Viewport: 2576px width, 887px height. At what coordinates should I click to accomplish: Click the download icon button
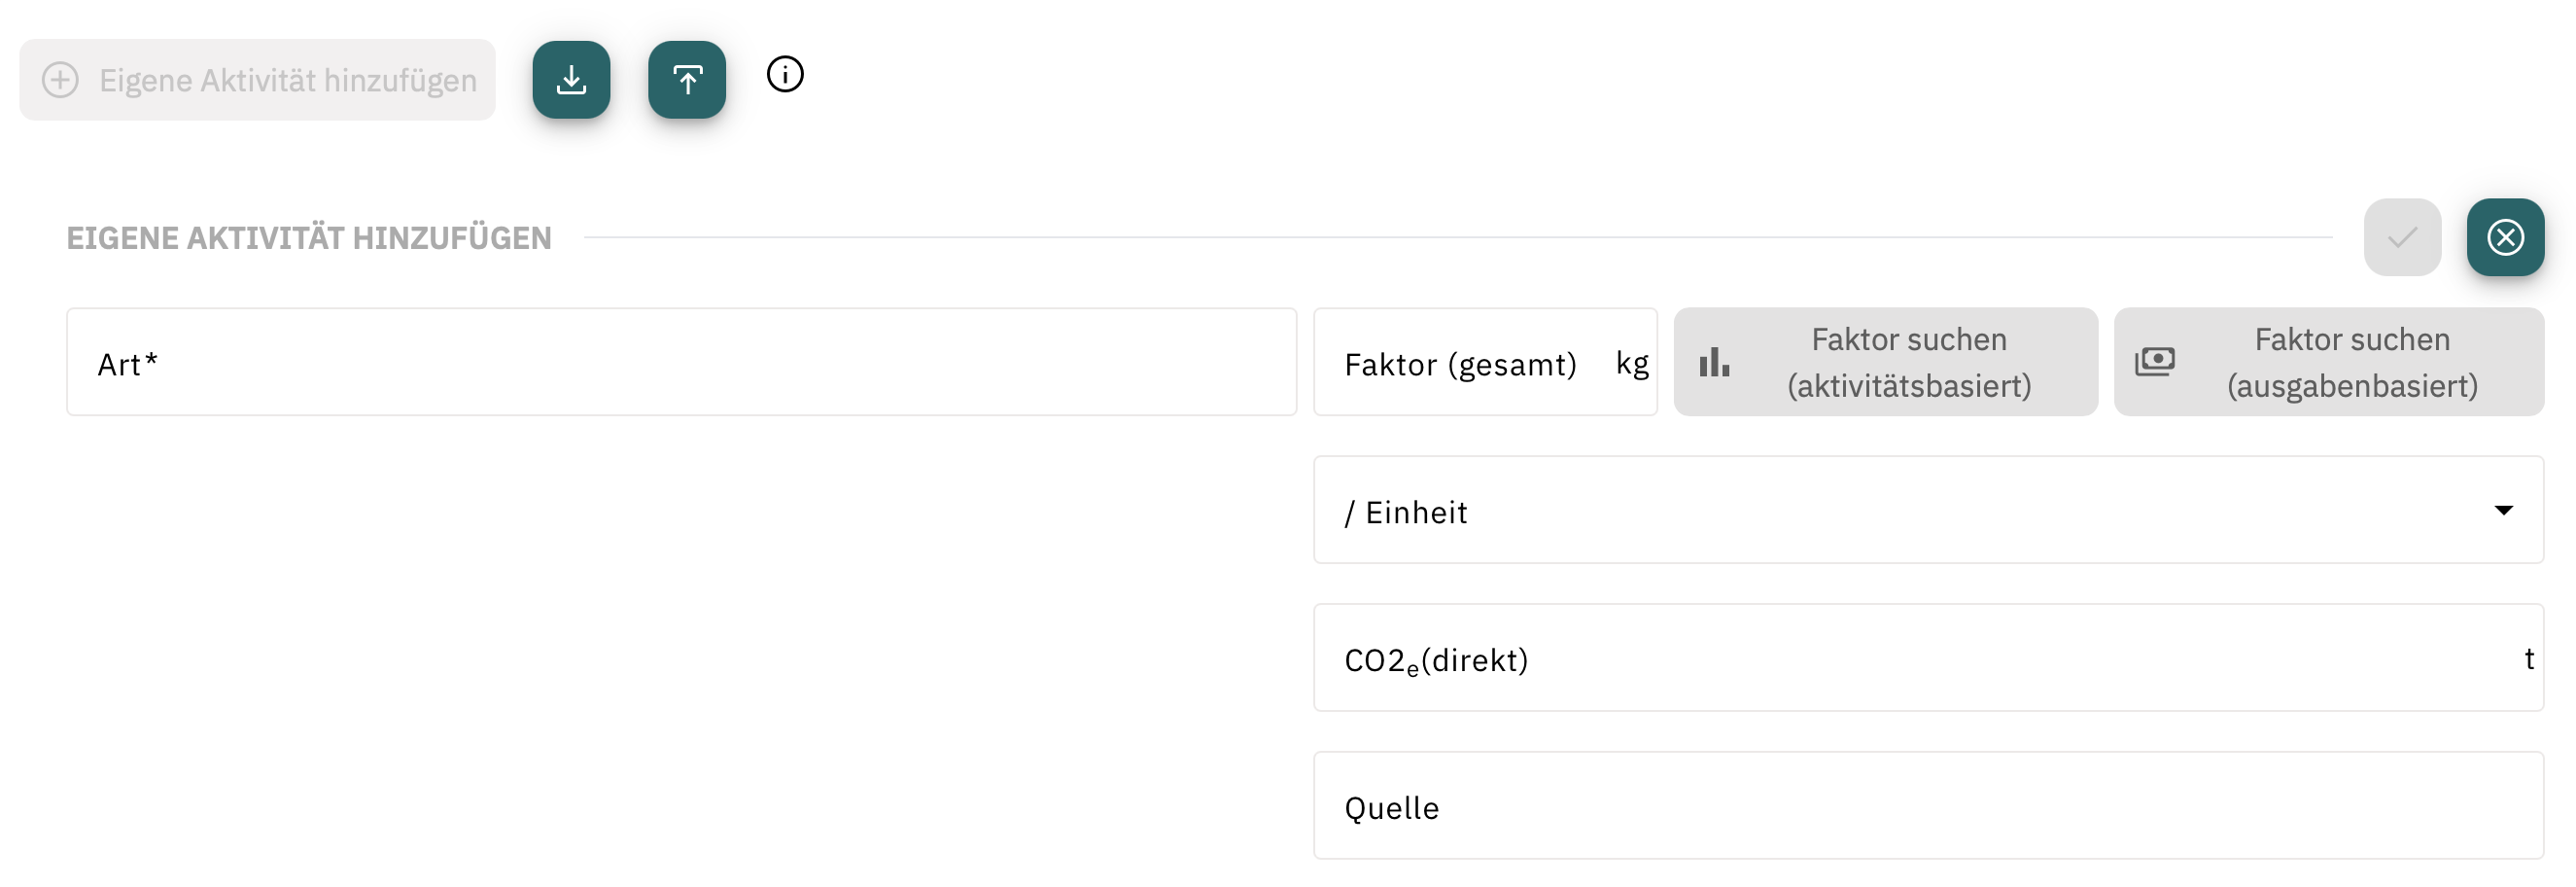571,80
